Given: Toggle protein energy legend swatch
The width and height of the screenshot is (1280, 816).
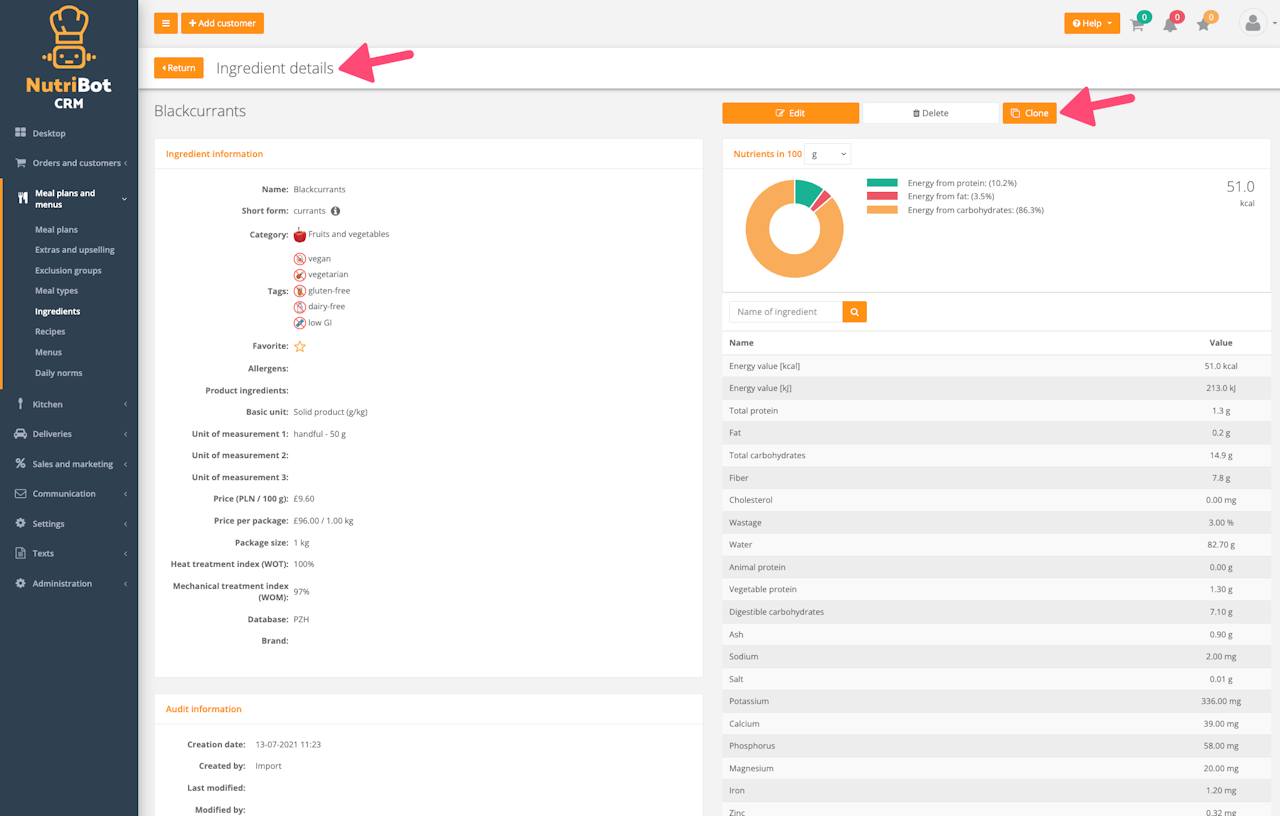Looking at the screenshot, I should pyautogui.click(x=882, y=183).
